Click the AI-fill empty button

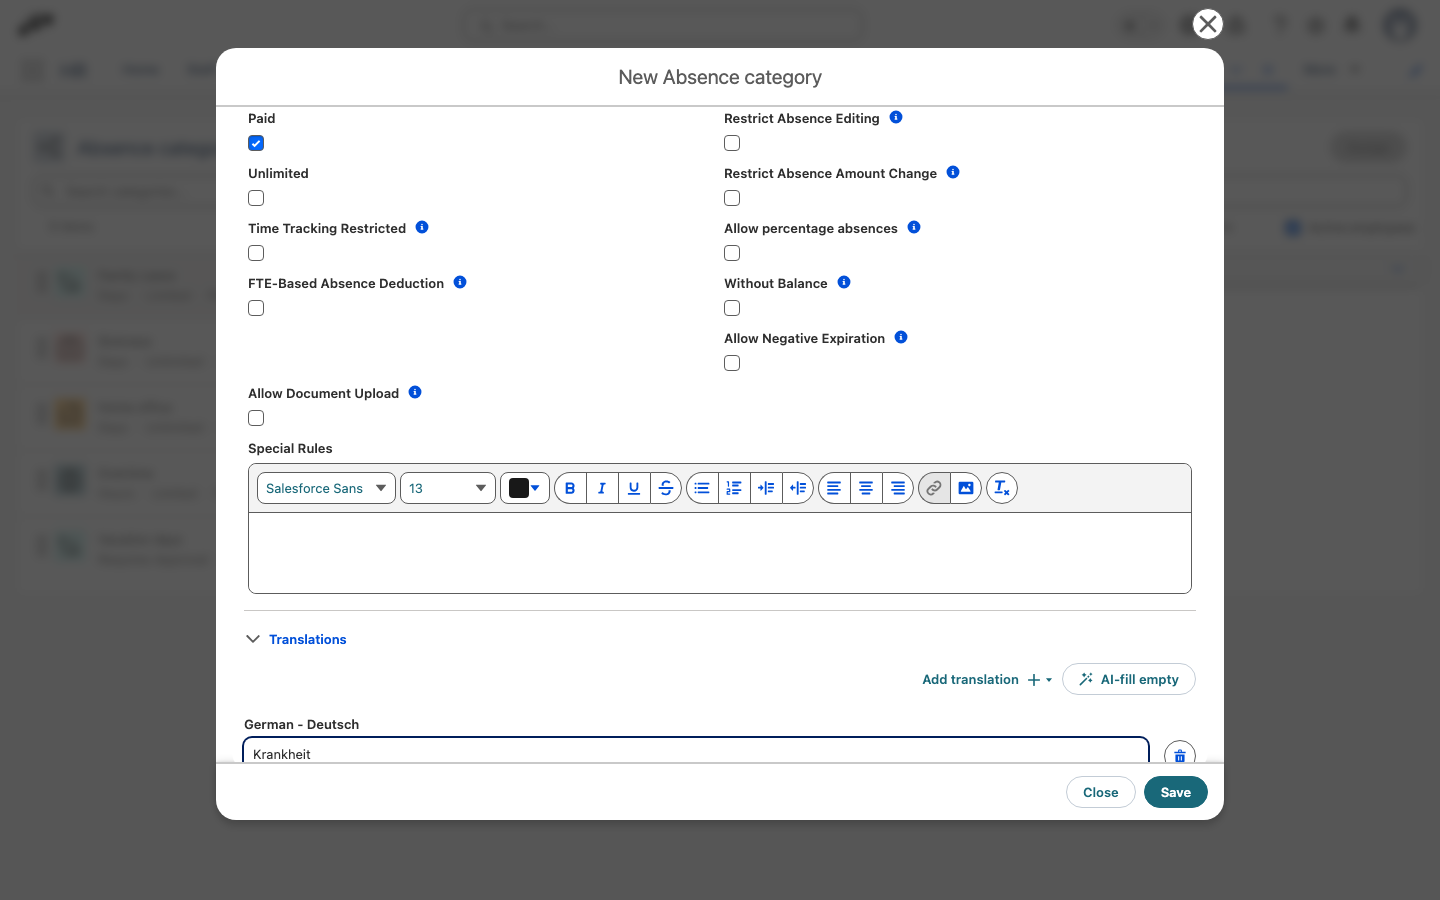pyautogui.click(x=1129, y=679)
